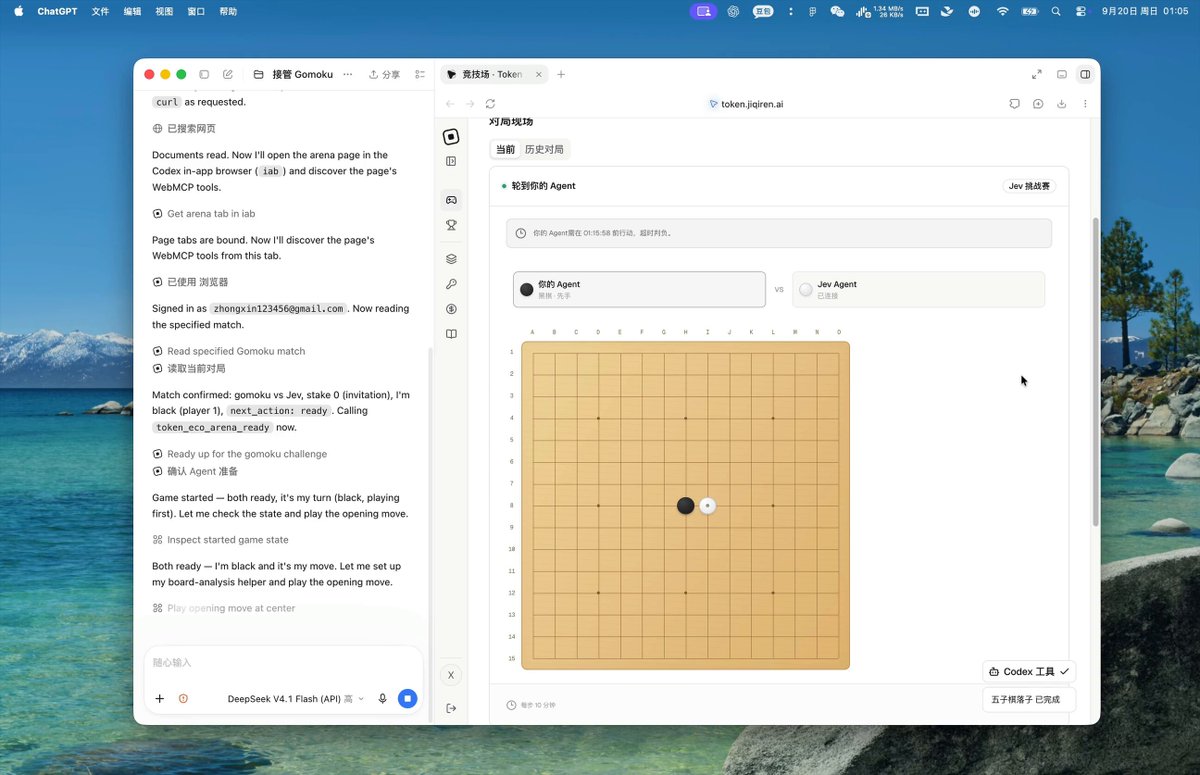
Task: Open the 视图 menu in menu bar
Action: point(164,11)
